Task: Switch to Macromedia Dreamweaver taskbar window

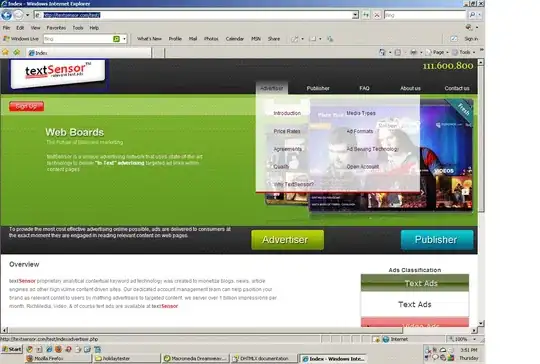Action: pyautogui.click(x=195, y=358)
